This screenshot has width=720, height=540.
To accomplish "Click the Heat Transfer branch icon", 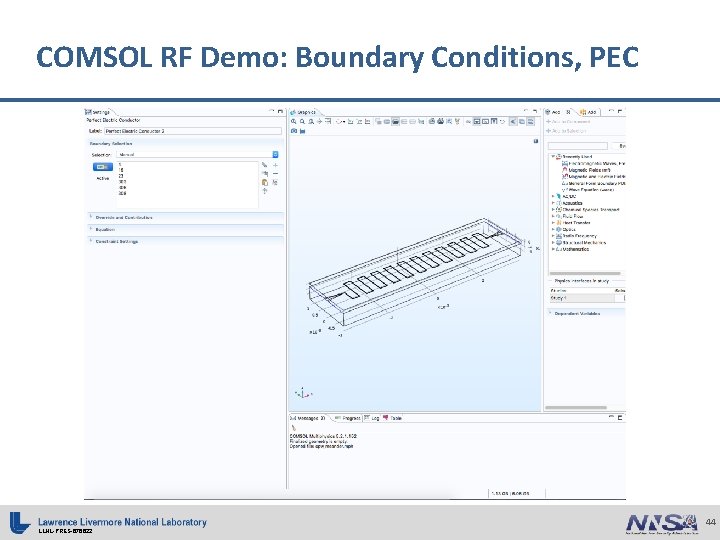I will coord(559,223).
